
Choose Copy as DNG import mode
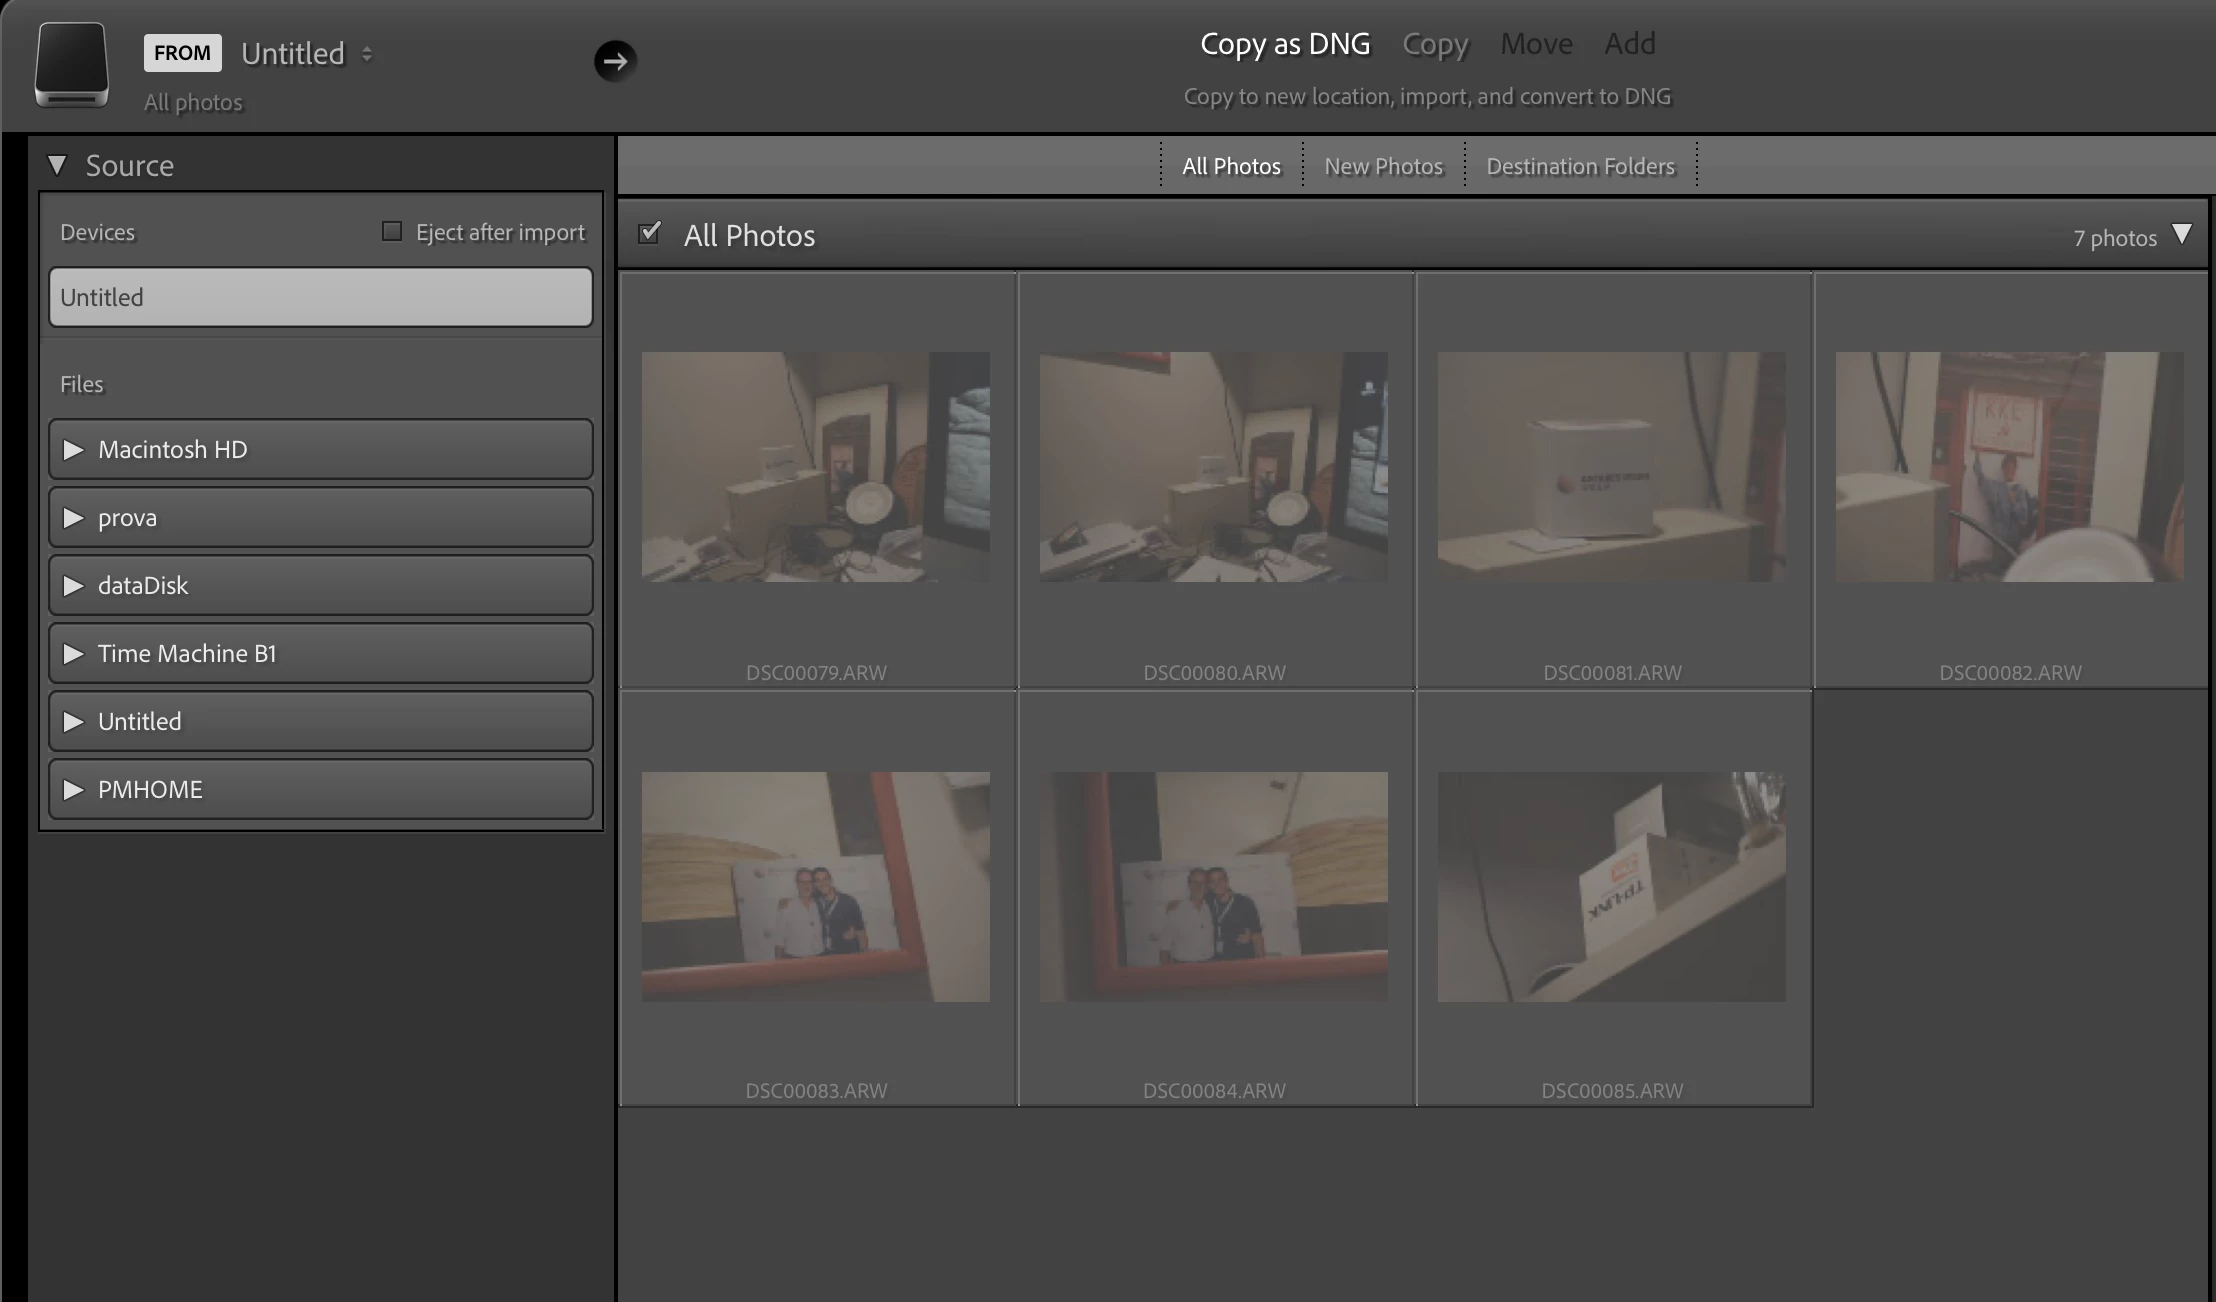tap(1285, 44)
